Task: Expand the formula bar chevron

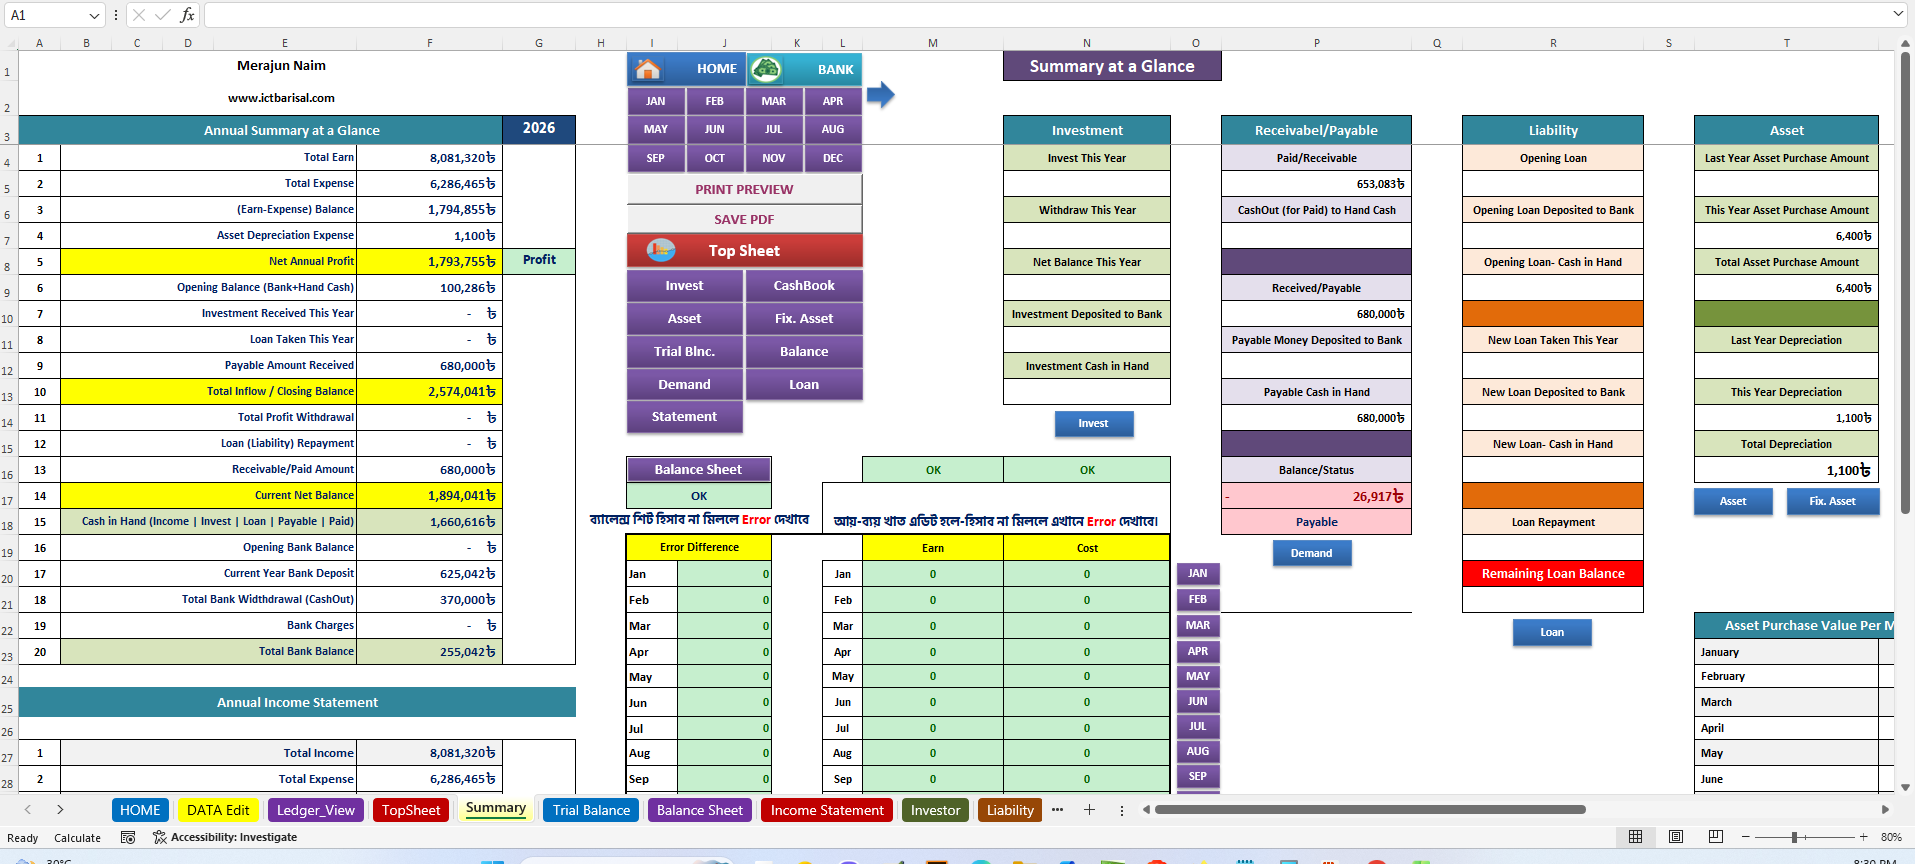Action: click(x=1898, y=14)
